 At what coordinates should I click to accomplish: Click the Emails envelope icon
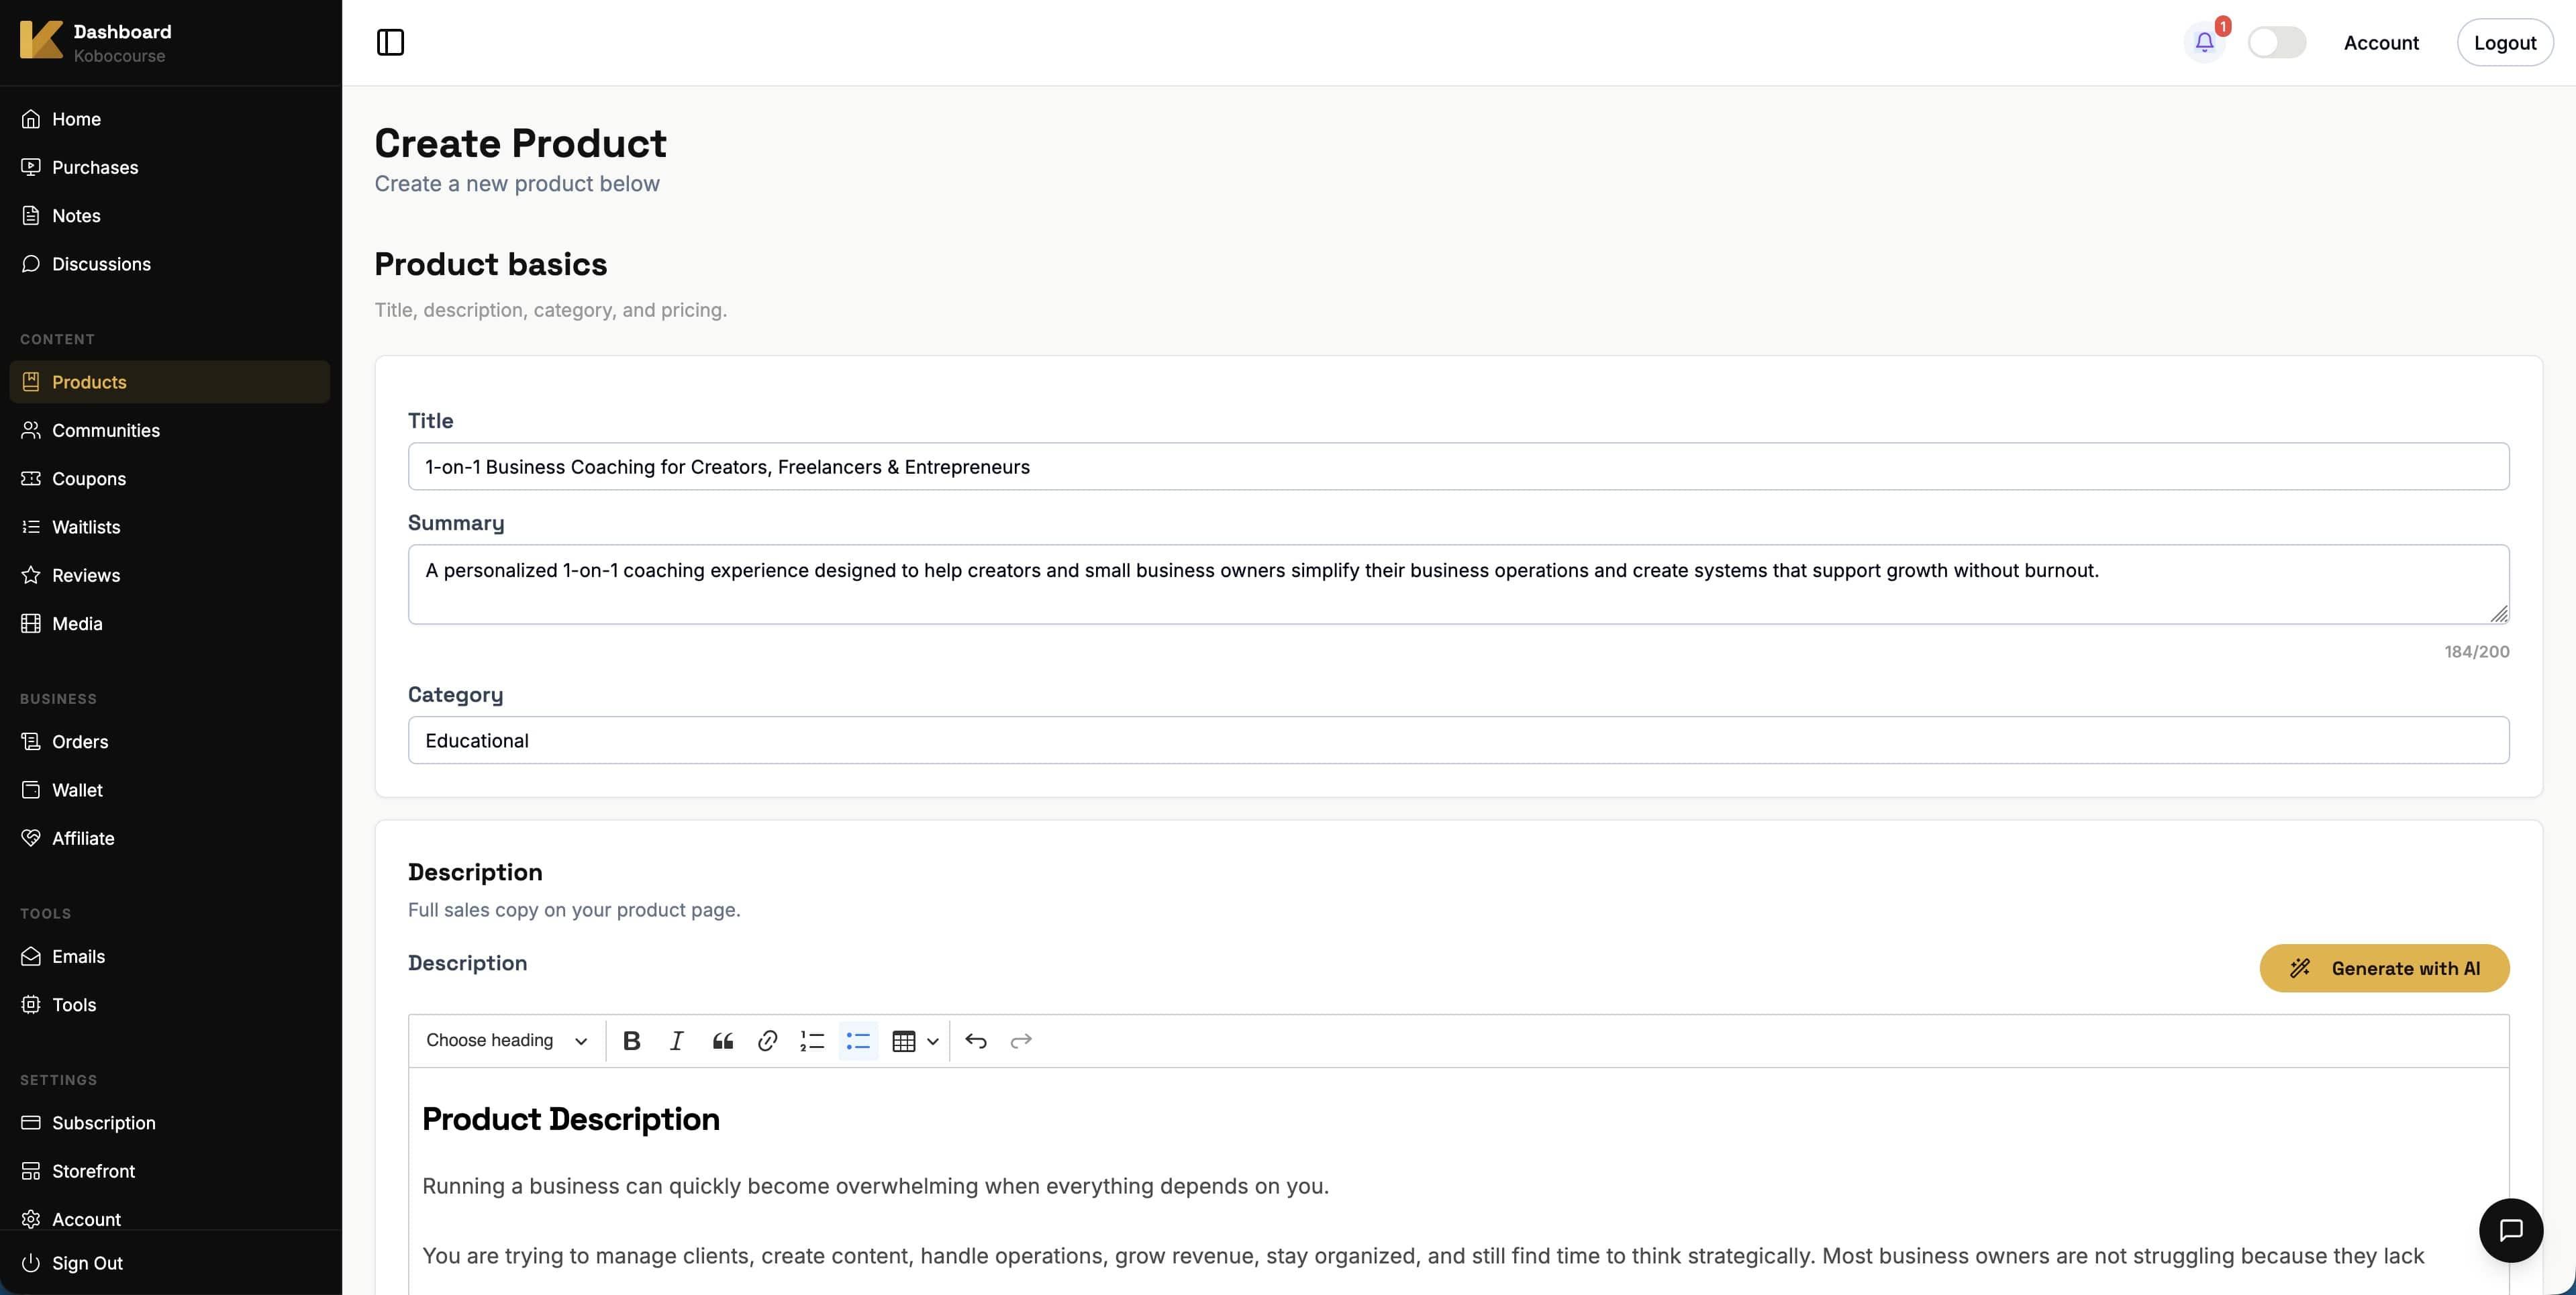(31, 957)
